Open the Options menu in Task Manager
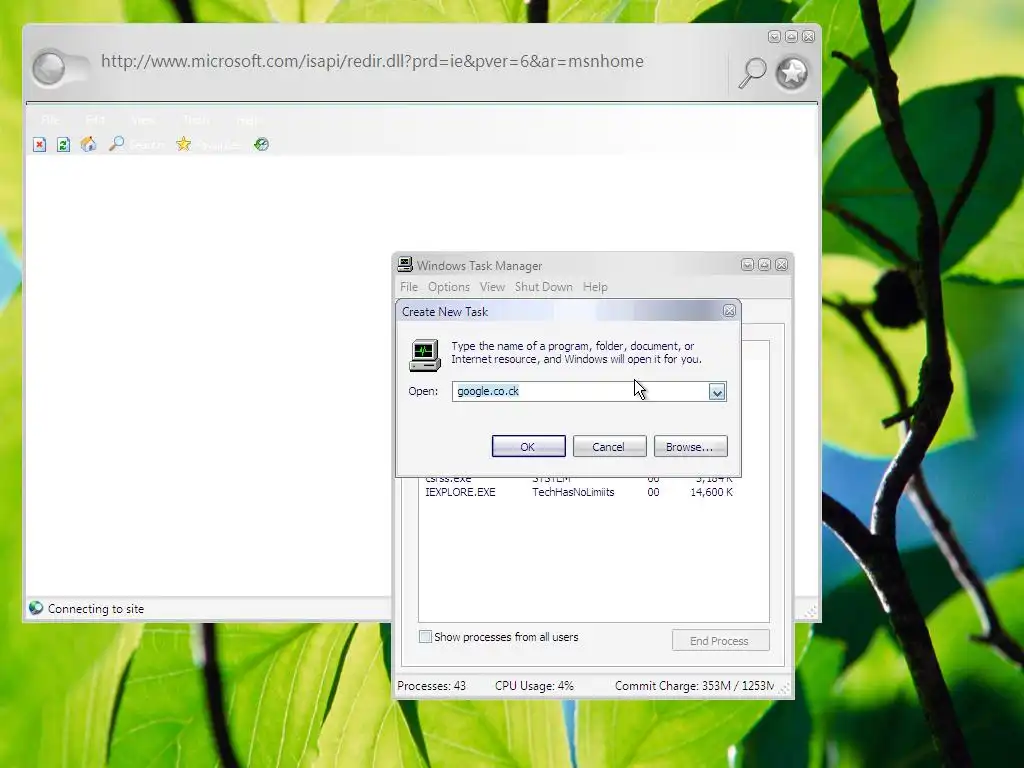The height and width of the screenshot is (768, 1024). pos(449,287)
